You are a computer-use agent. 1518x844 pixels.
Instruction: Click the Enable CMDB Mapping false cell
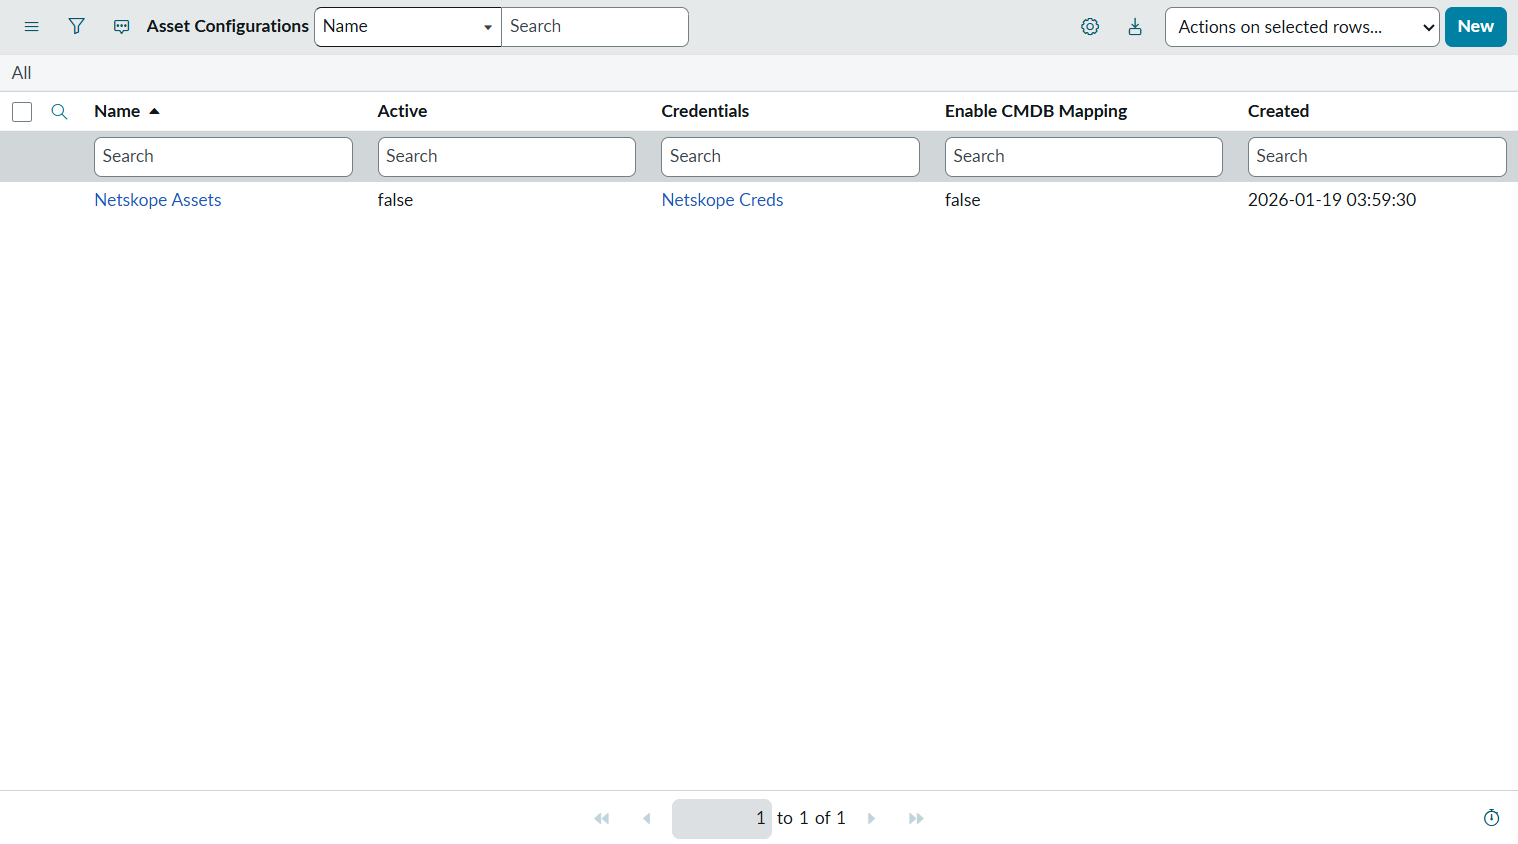(x=962, y=200)
